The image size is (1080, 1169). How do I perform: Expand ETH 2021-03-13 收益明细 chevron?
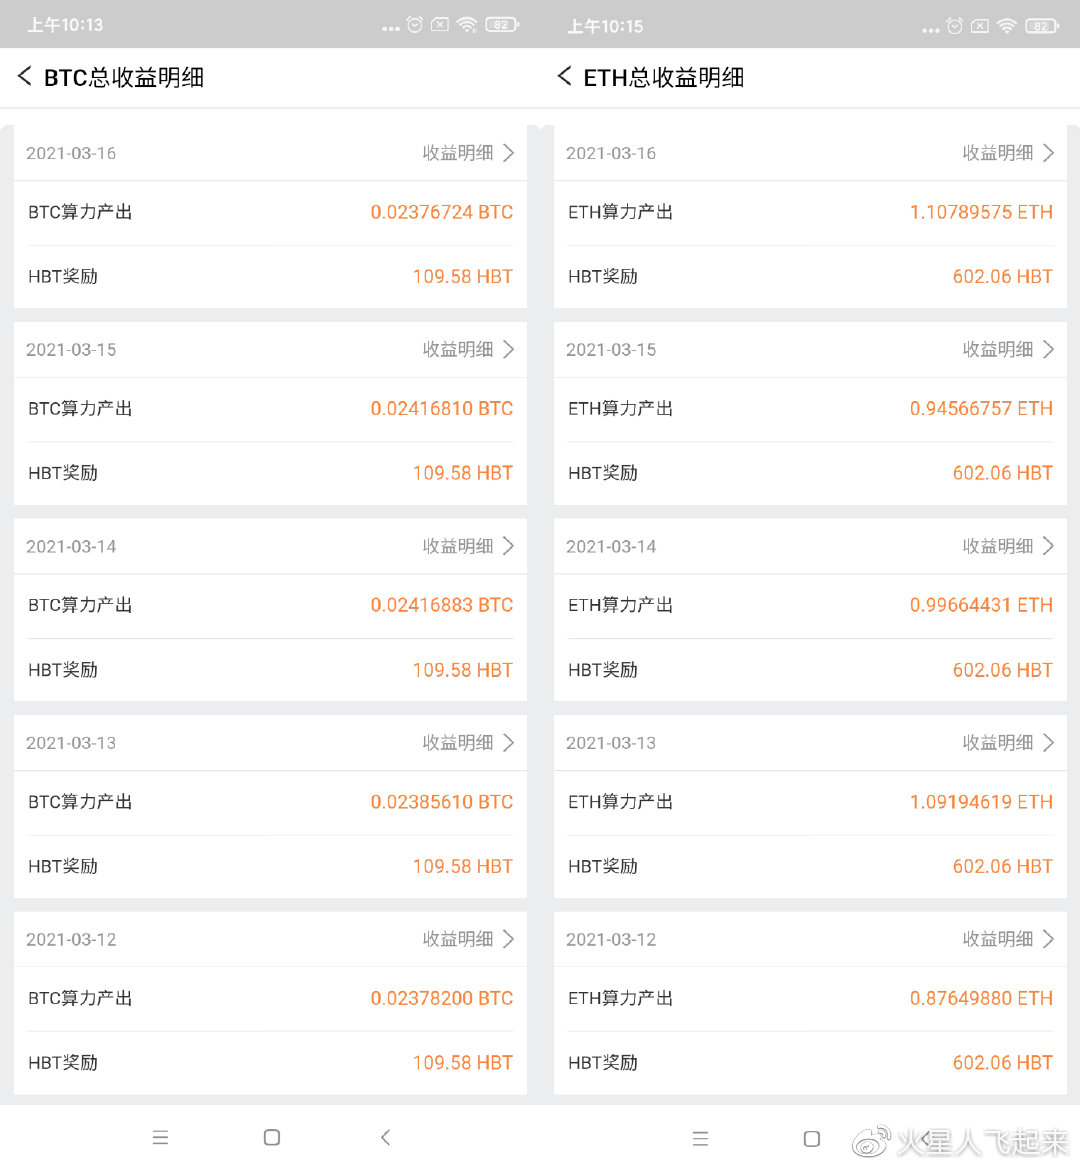click(1048, 743)
